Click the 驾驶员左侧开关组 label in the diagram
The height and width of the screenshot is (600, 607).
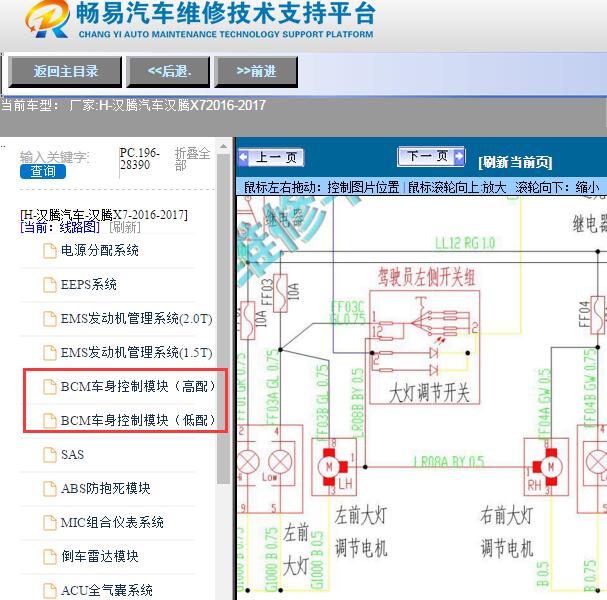pos(426,277)
